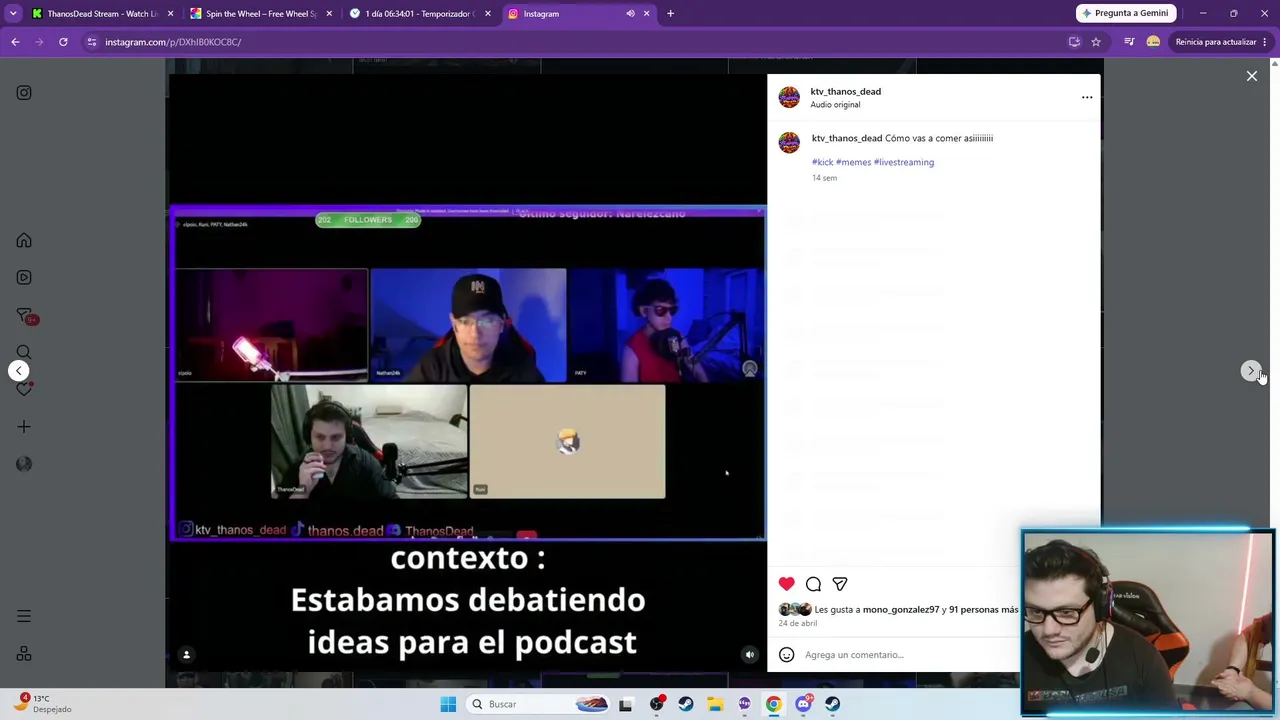The height and width of the screenshot is (720, 1280).
Task: Open mono_gonzalez97 profile link
Action: coord(900,610)
